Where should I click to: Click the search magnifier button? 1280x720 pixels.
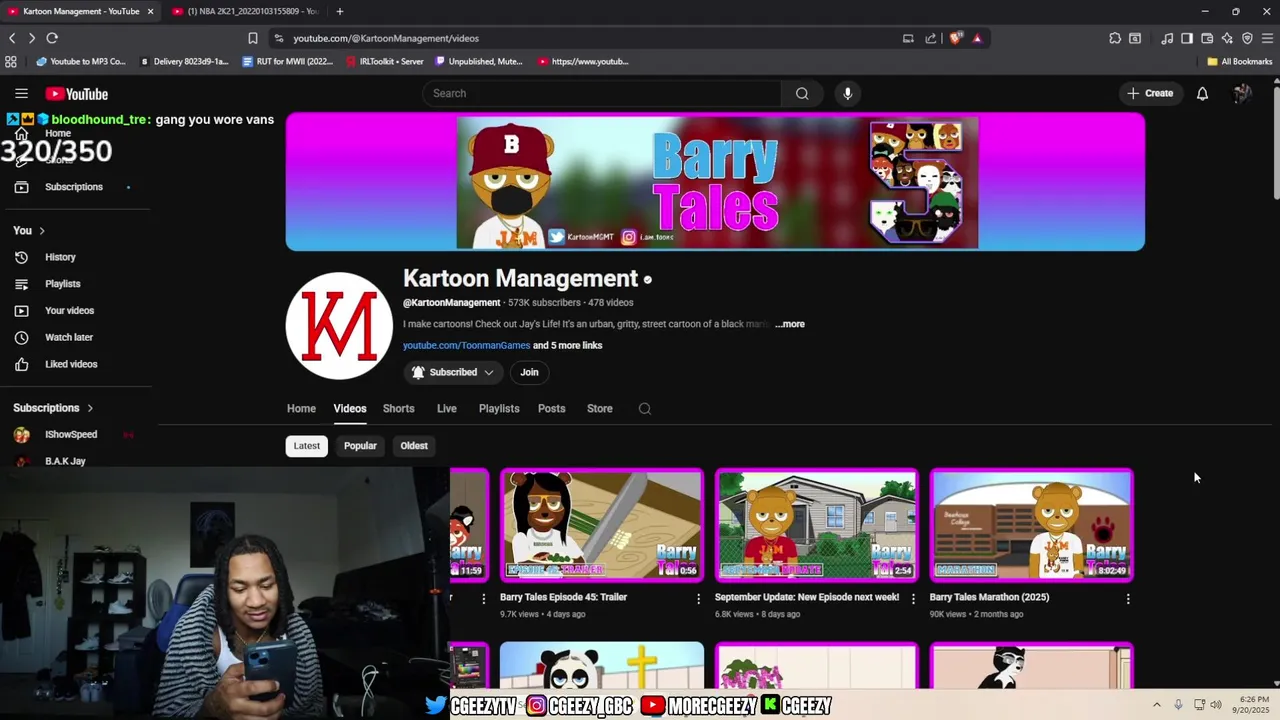point(802,93)
